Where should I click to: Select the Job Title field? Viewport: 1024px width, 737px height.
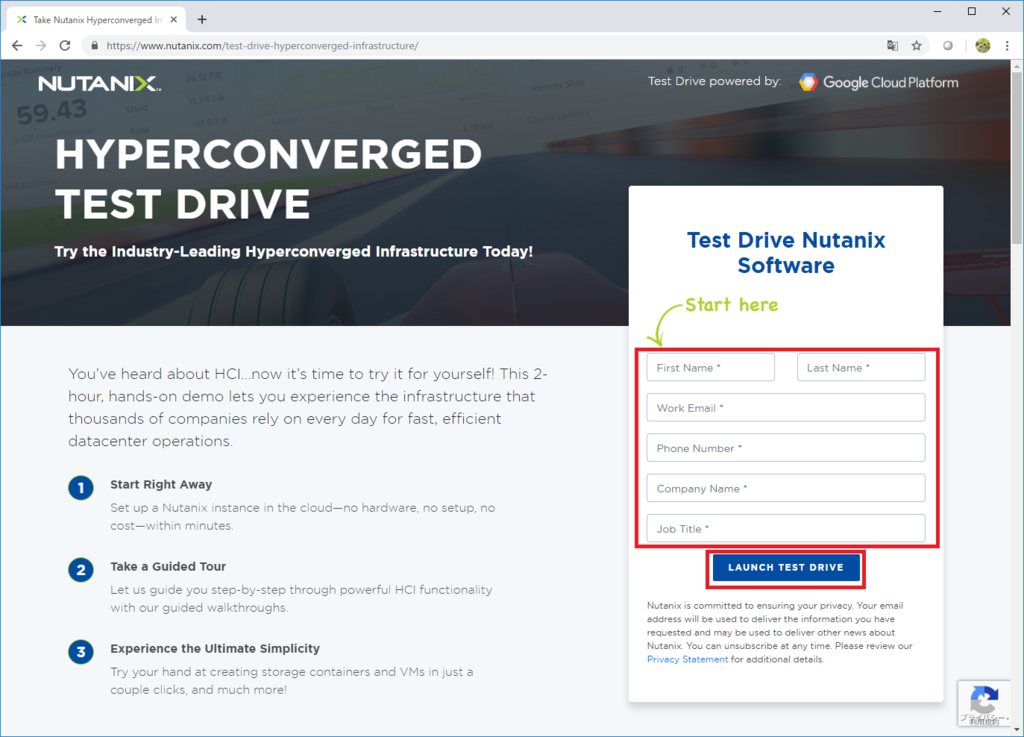(786, 529)
